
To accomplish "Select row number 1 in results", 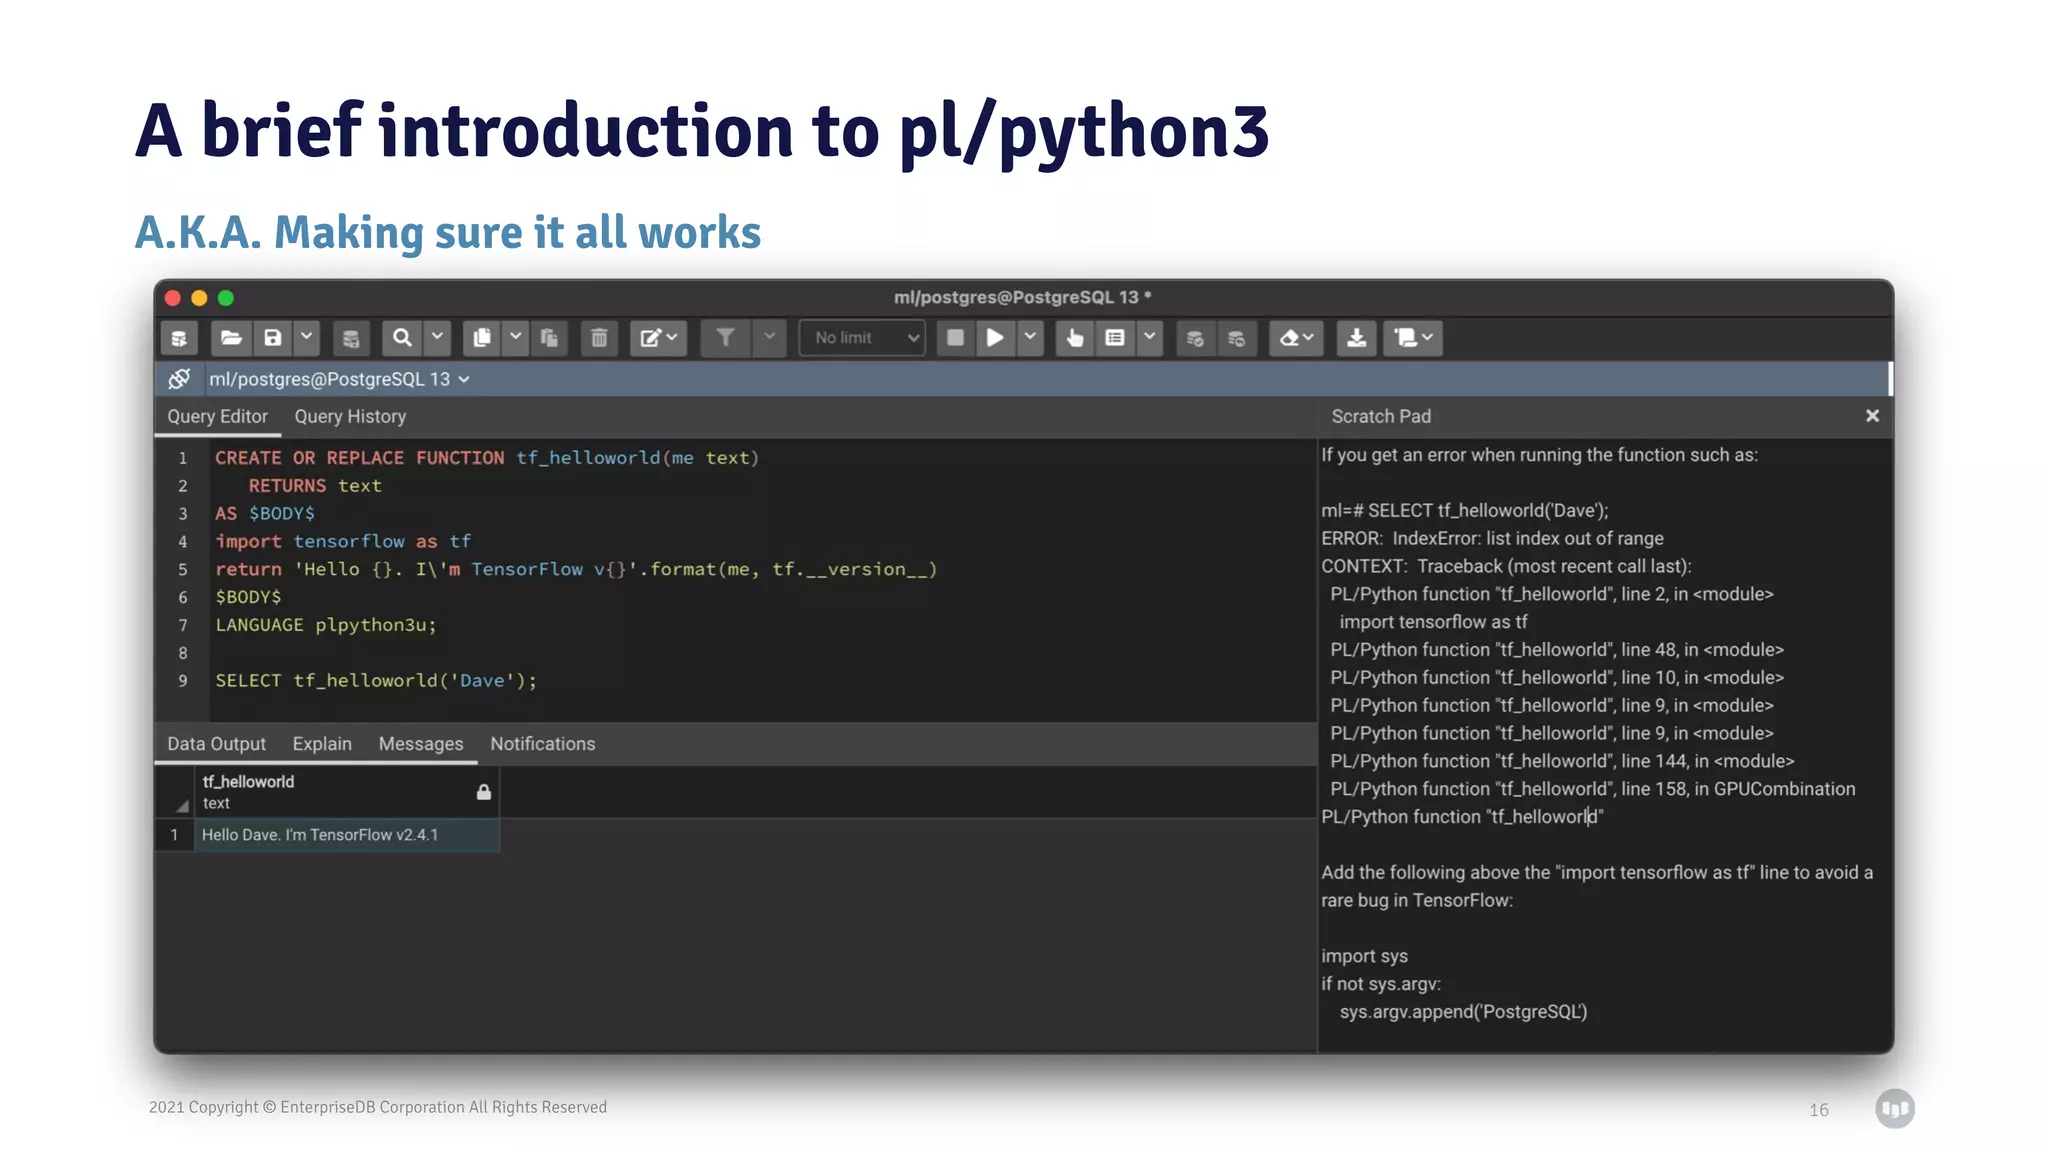I will point(174,835).
